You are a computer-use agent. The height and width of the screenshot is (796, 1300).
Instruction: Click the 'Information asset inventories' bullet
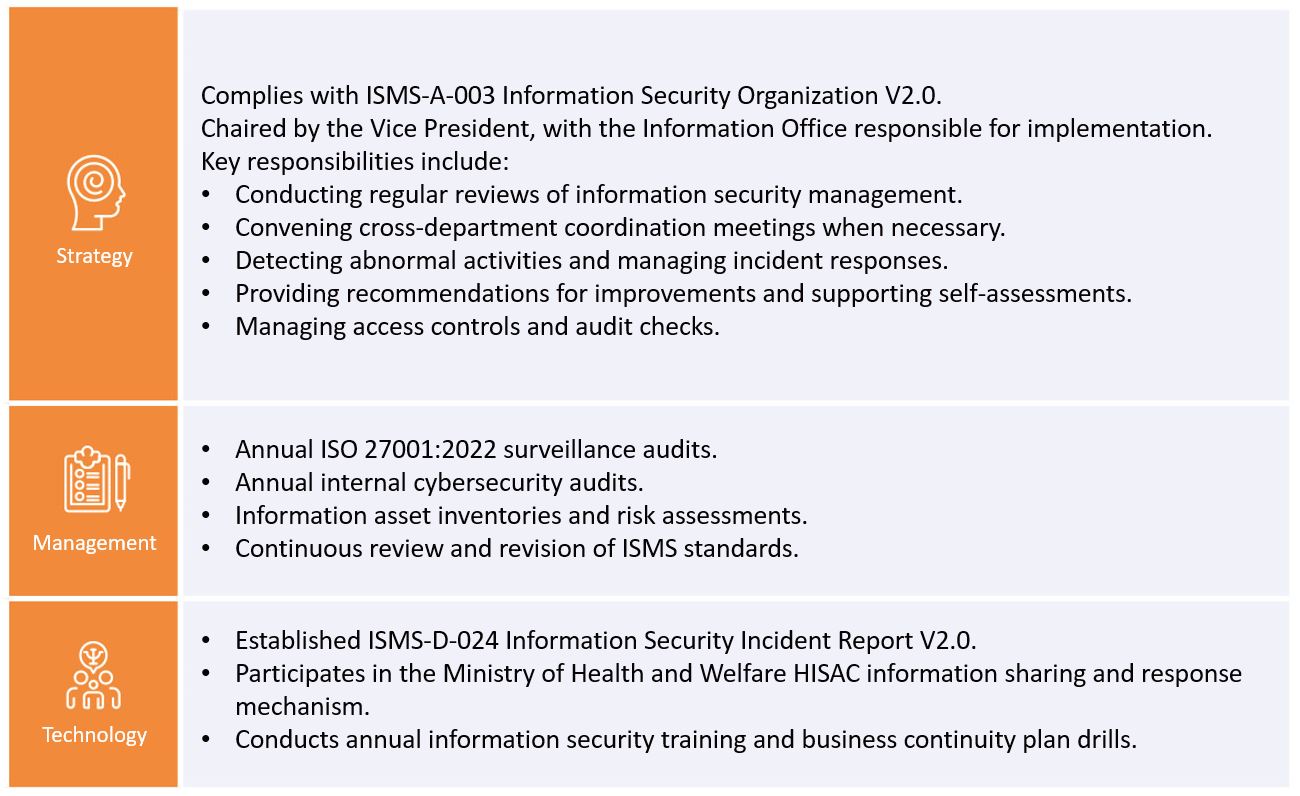[x=521, y=516]
